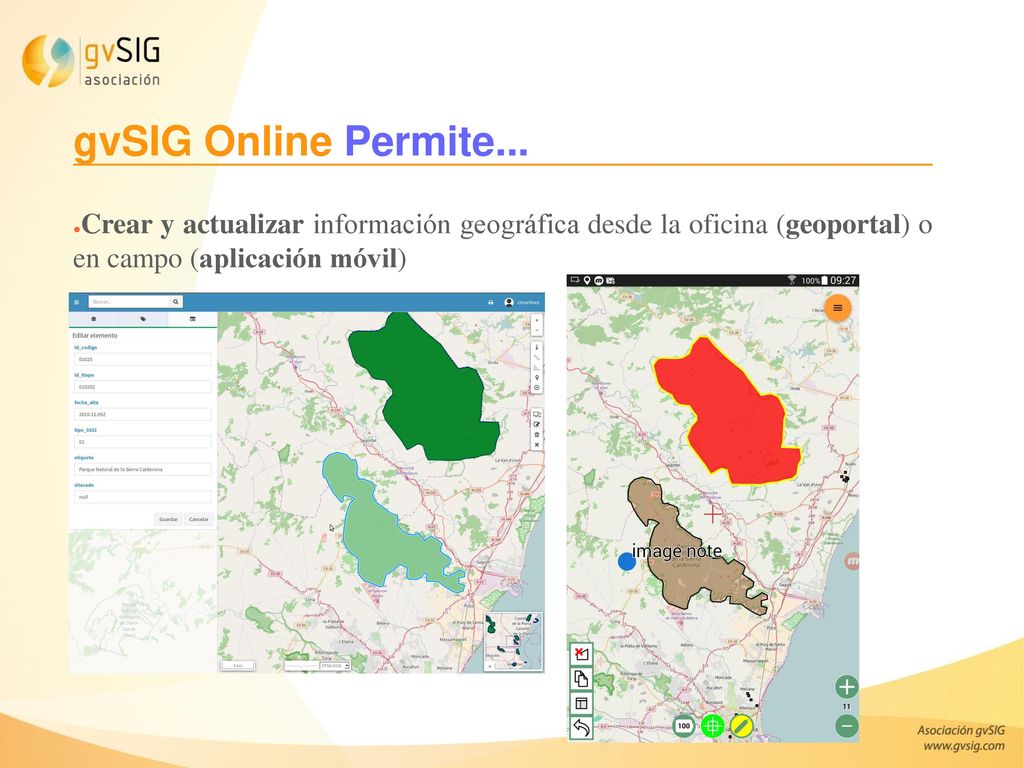The image size is (1024, 768).
Task: Click the trash delete element icon
Action: [537, 434]
